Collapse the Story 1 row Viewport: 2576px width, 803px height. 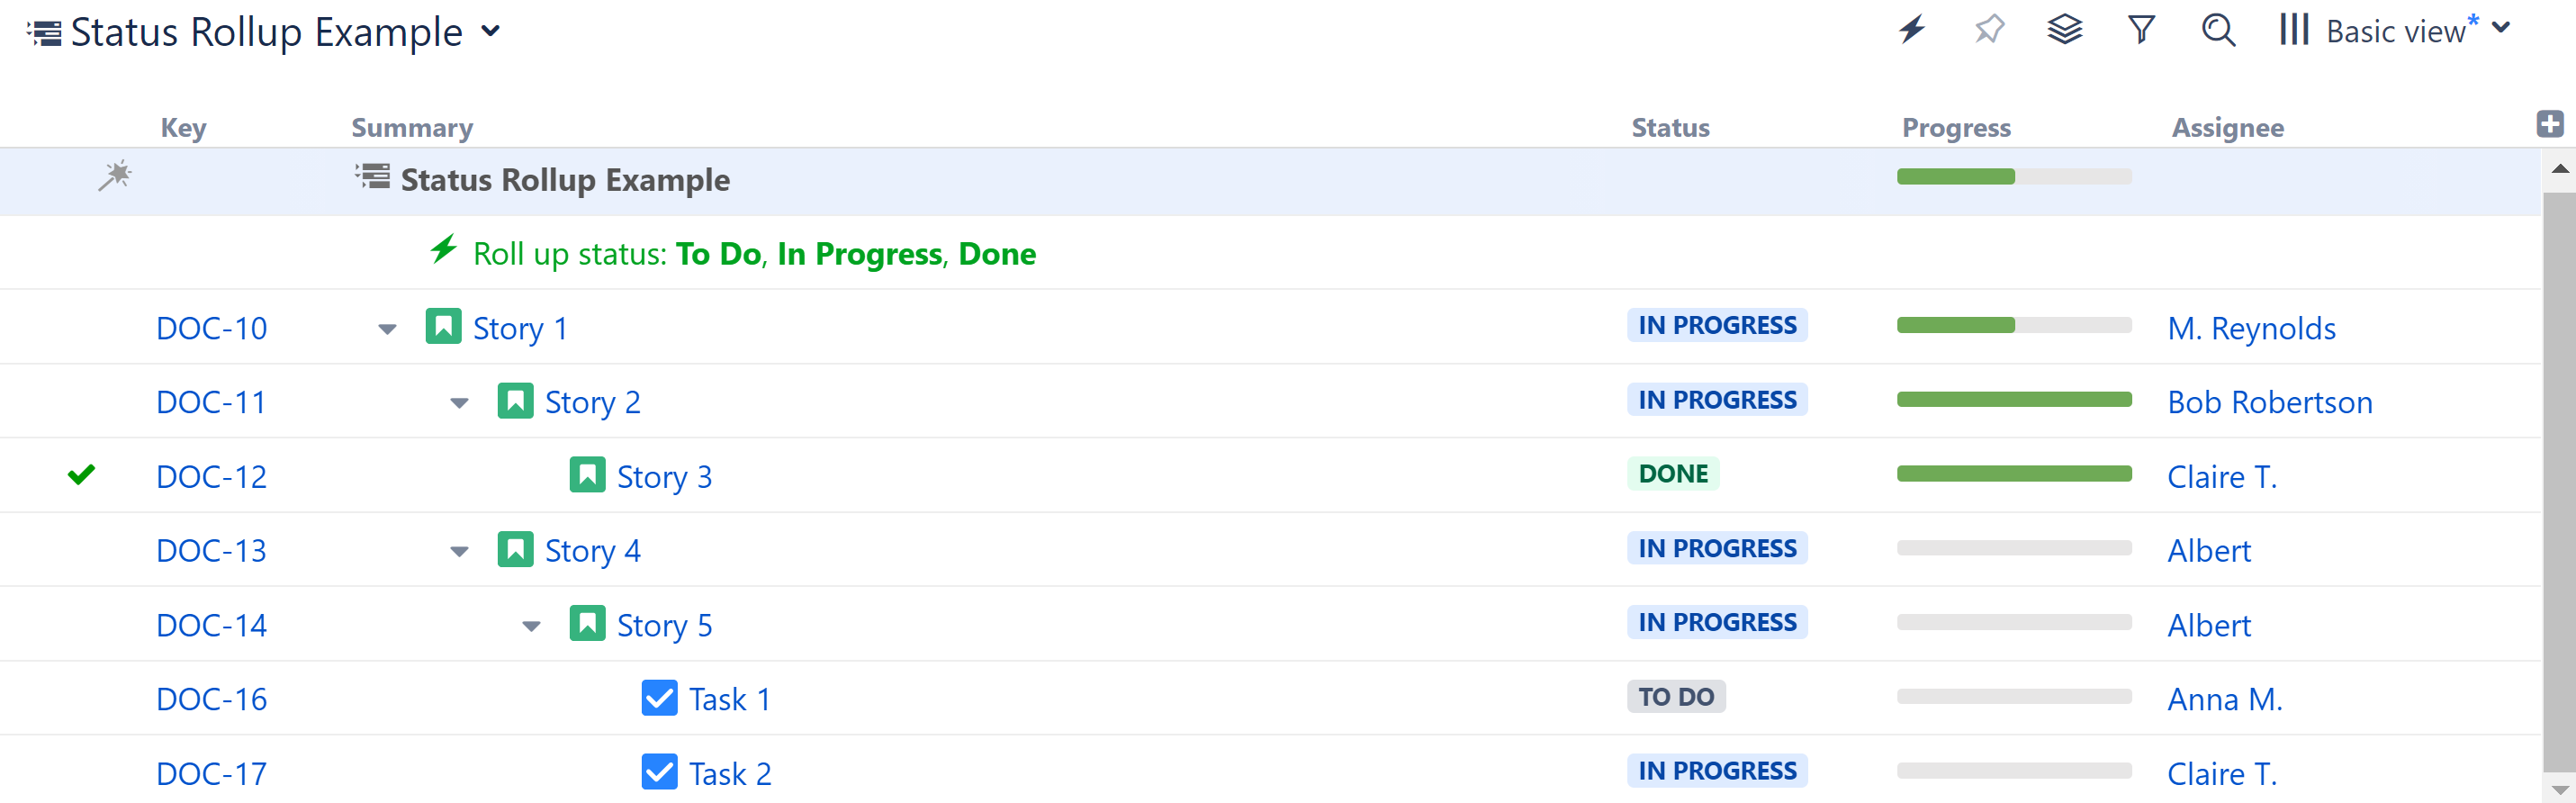pyautogui.click(x=387, y=329)
